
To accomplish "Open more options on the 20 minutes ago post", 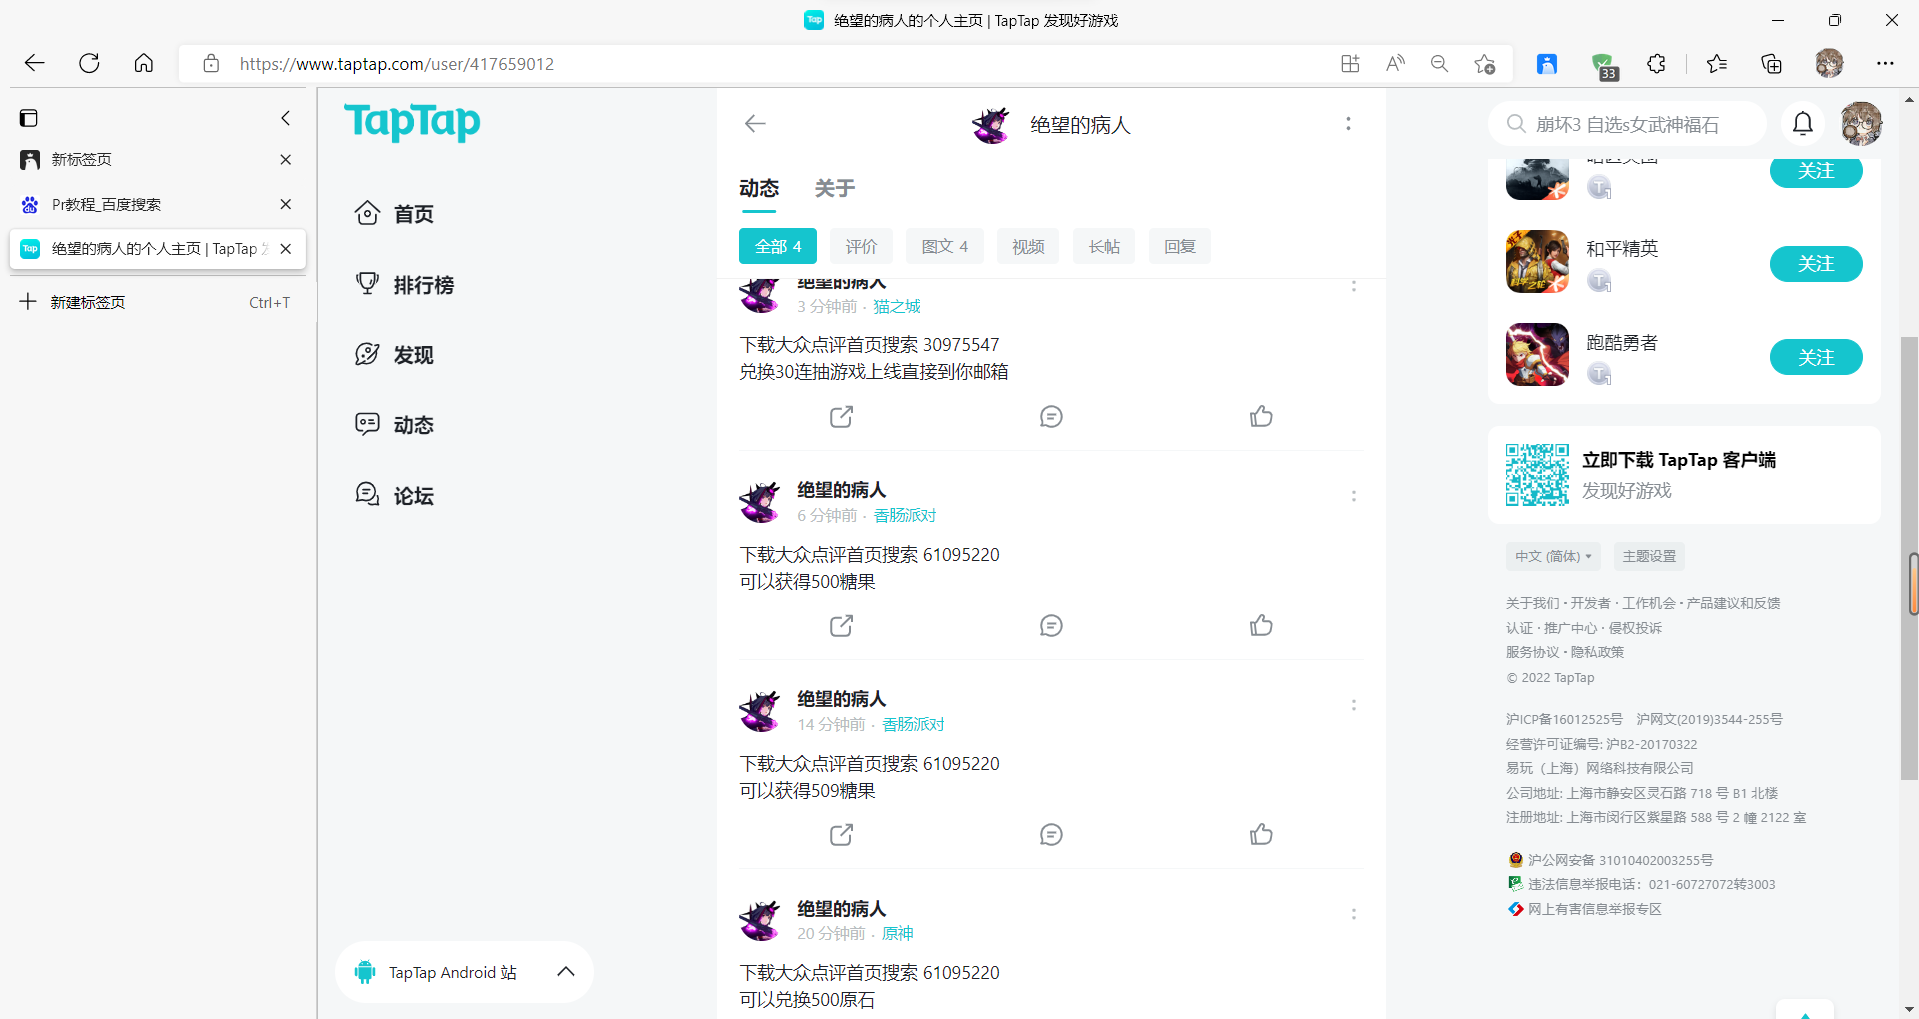I will (x=1354, y=914).
